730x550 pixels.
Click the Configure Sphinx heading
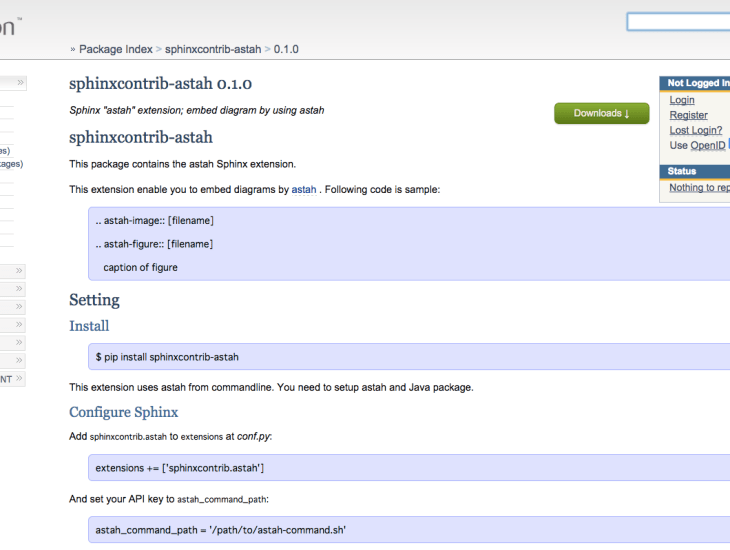tap(123, 412)
